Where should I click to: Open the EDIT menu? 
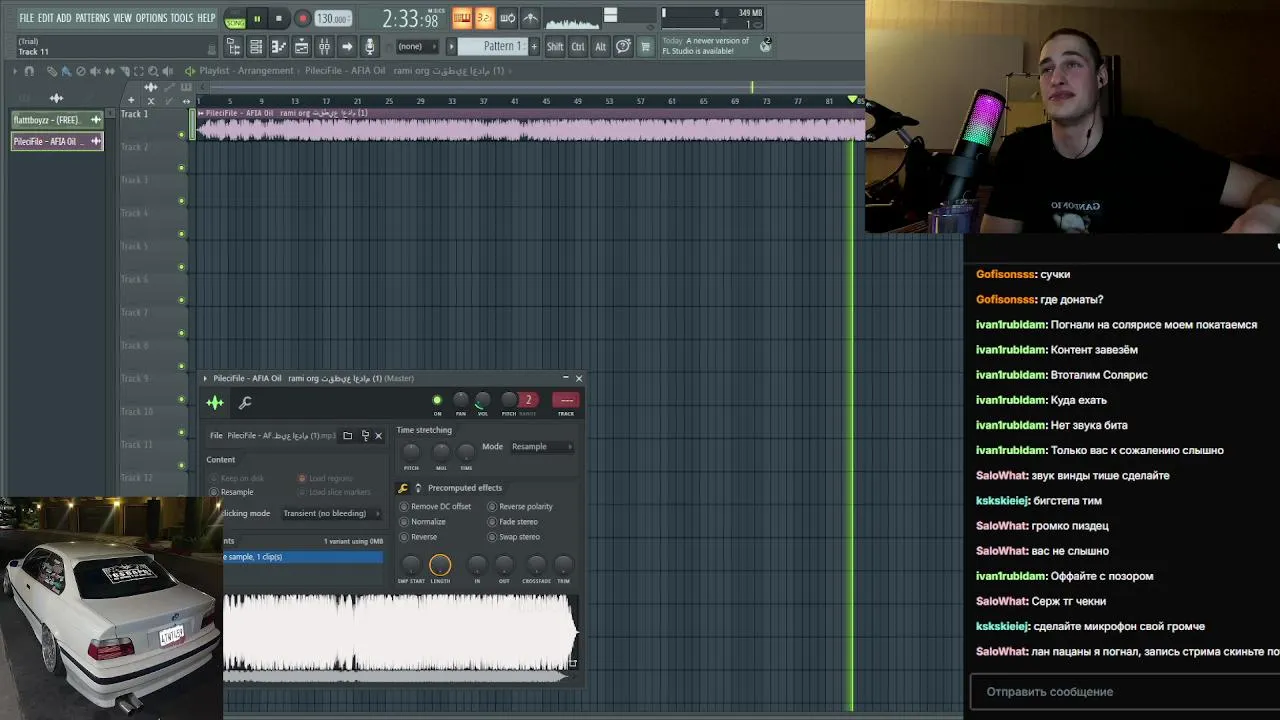pos(45,18)
